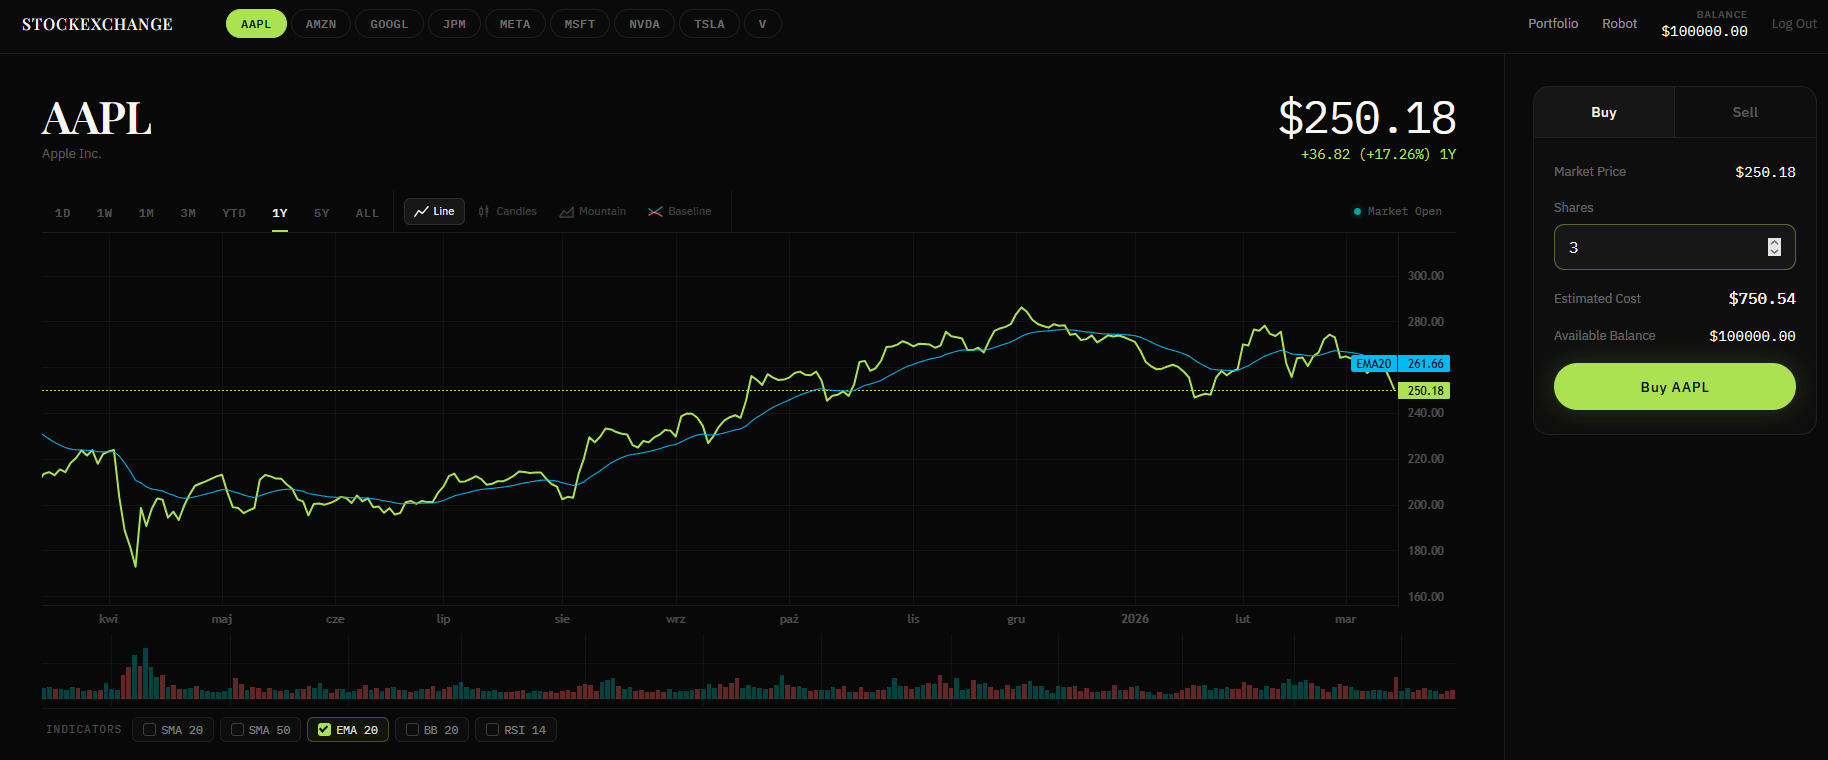Select the TSLA ticker pill

click(709, 24)
